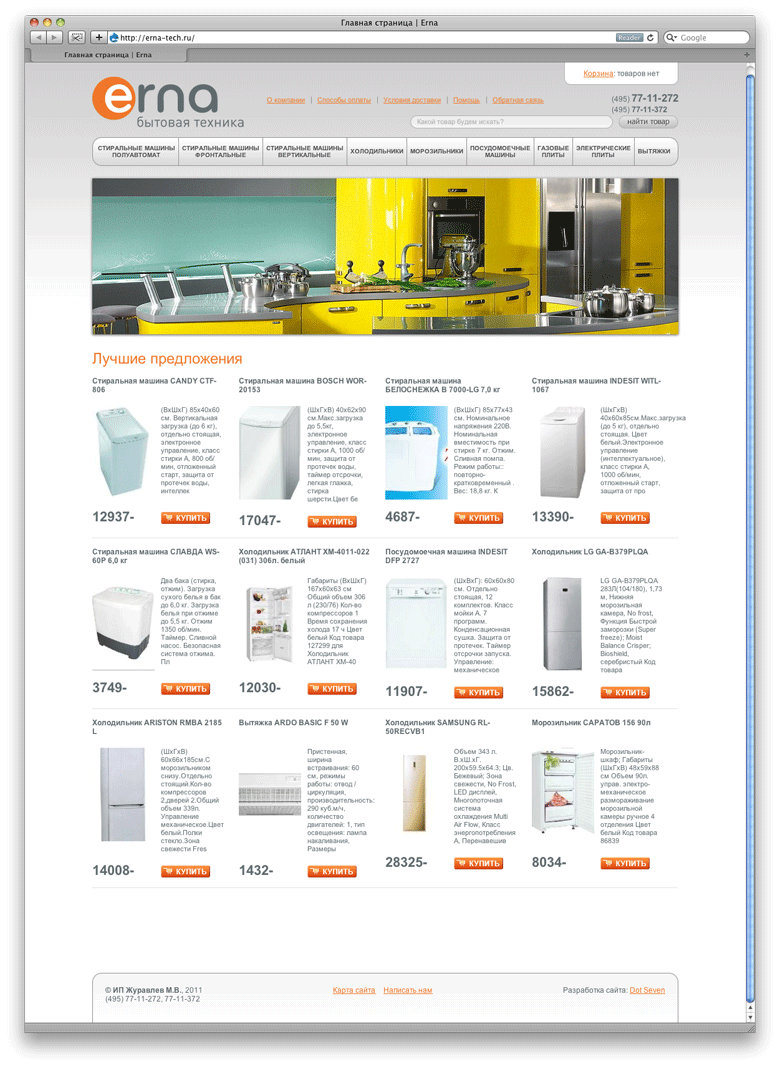The image size is (780, 1067).
Task: Buy the CANDY CTF-806 washing machine
Action: click(185, 518)
